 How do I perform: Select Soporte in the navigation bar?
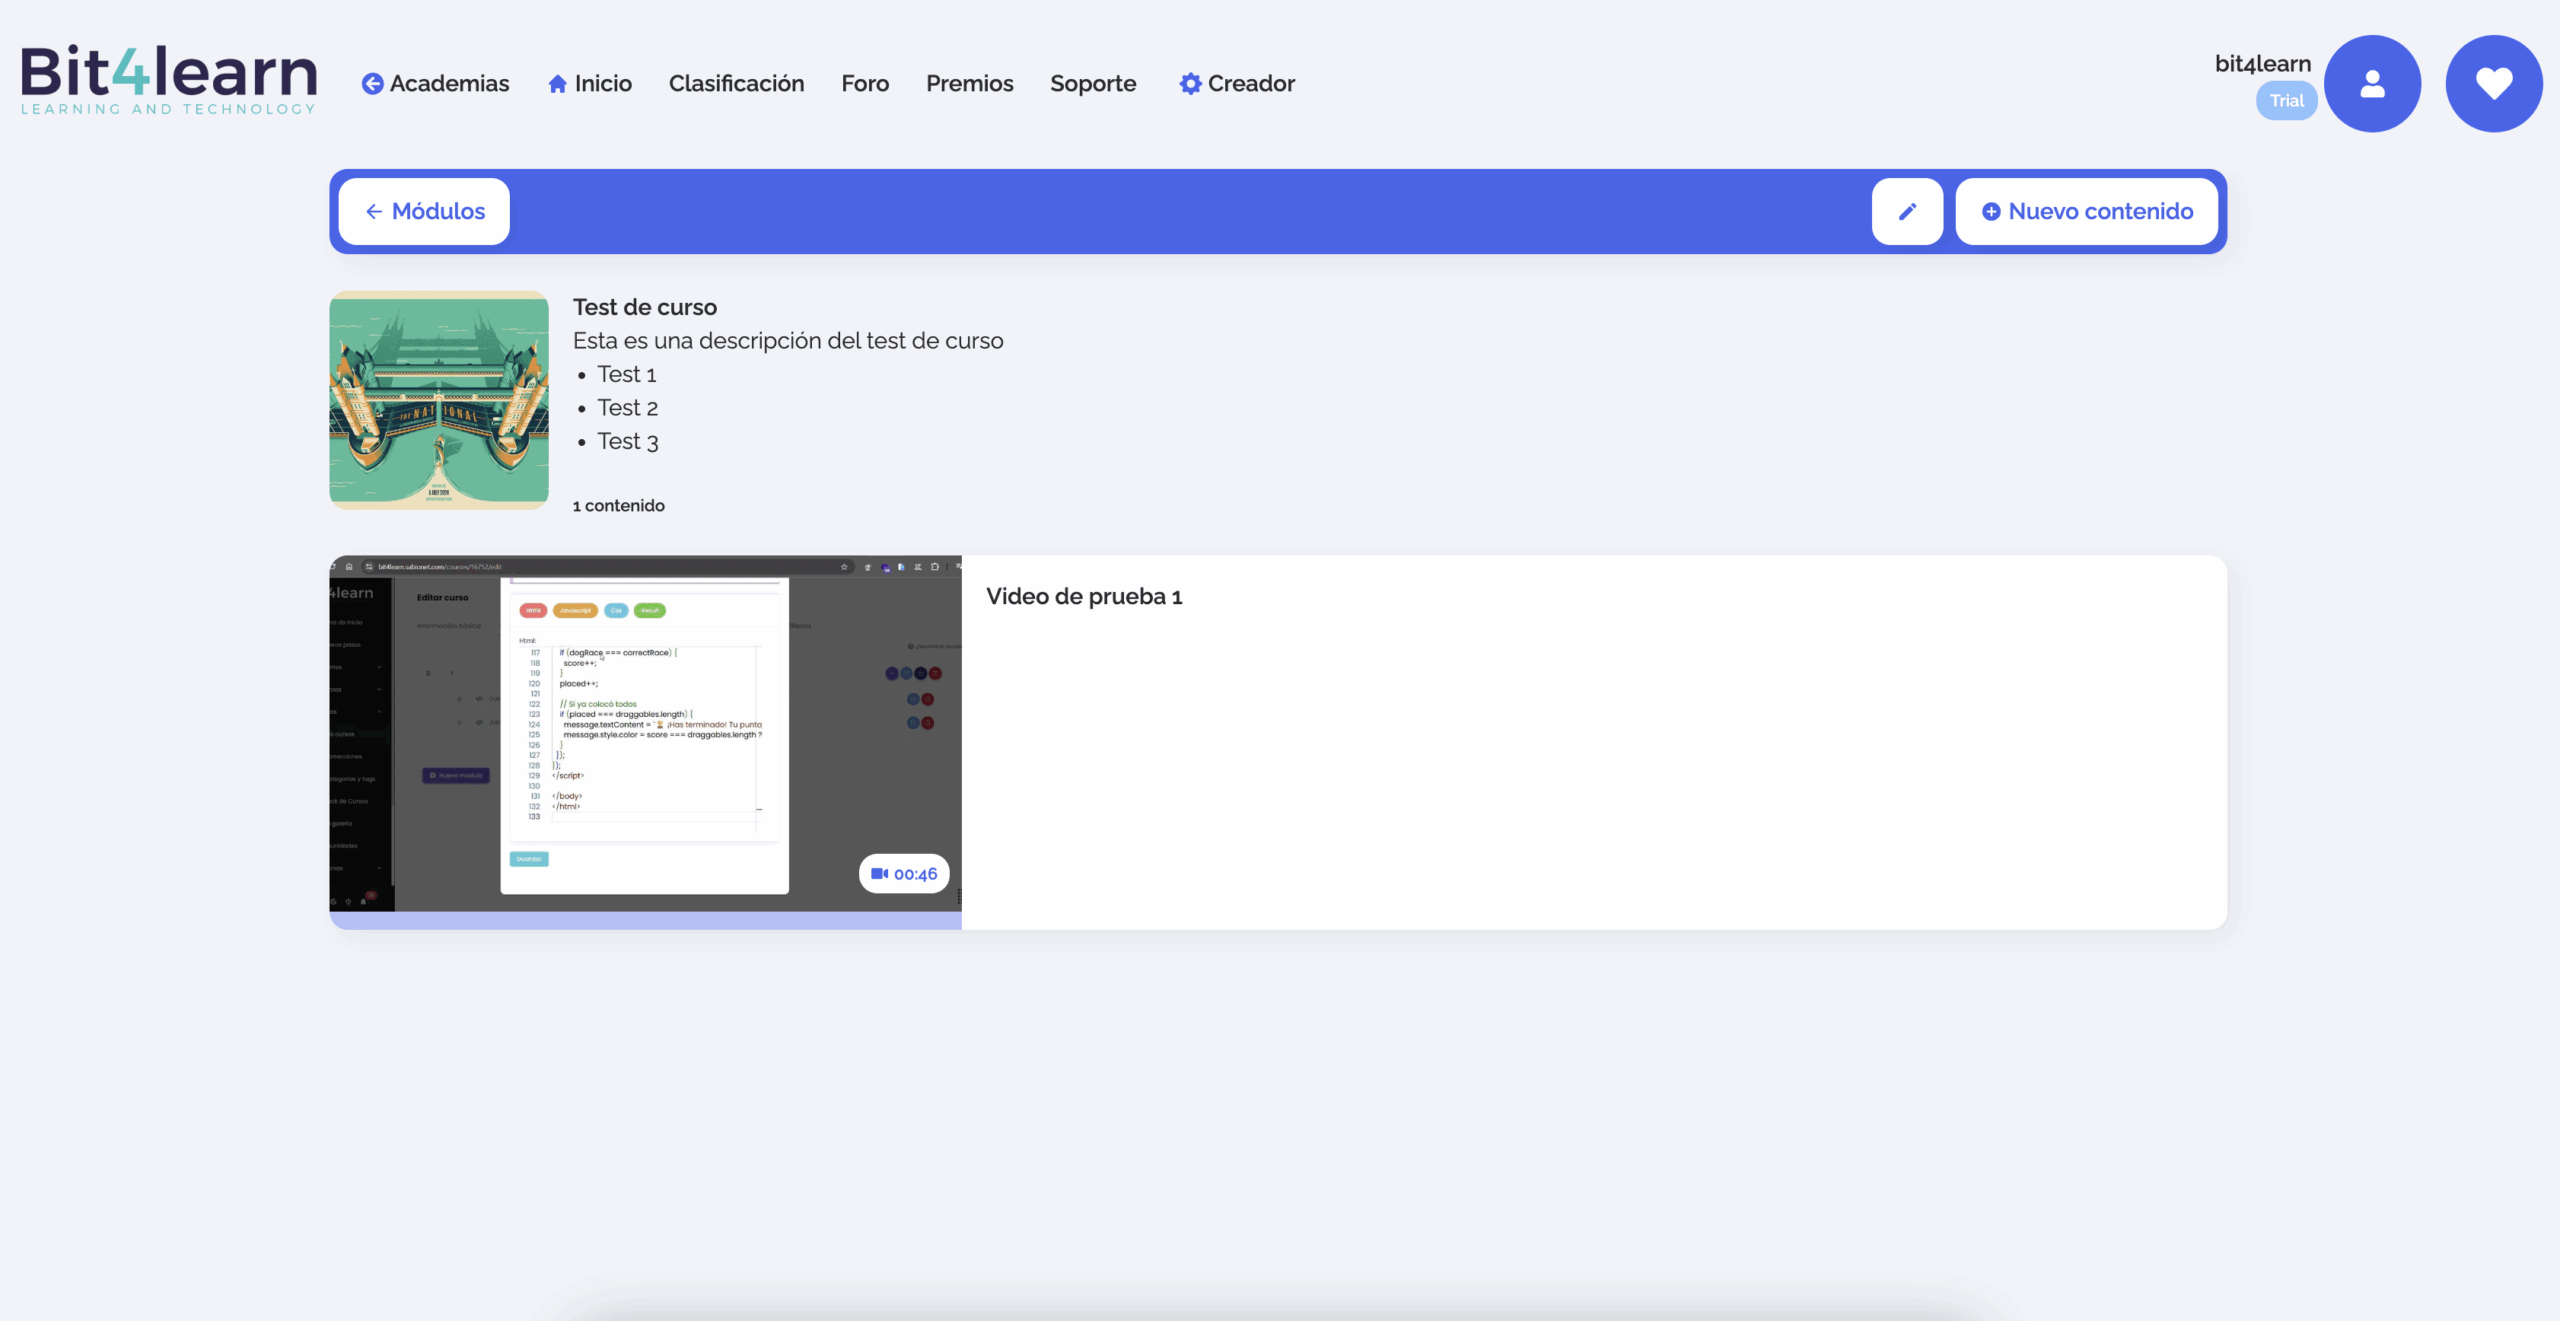click(1093, 84)
